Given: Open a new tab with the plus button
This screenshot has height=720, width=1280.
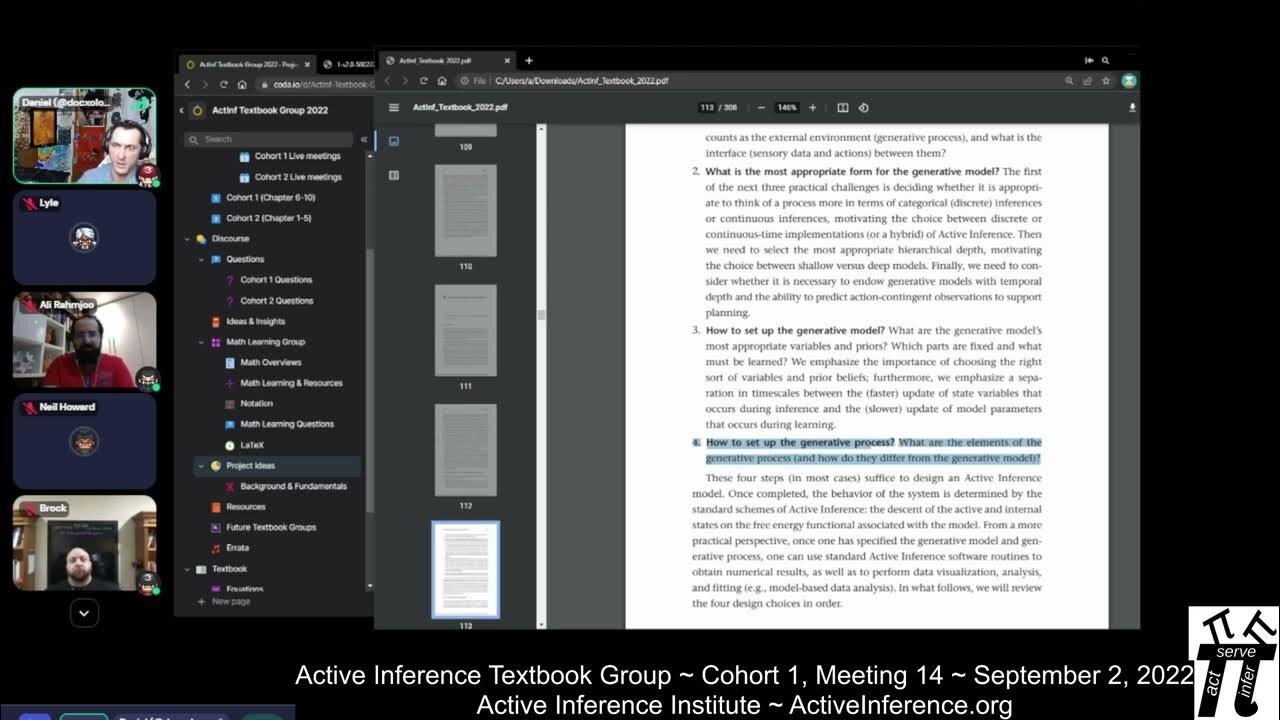Looking at the screenshot, I should [529, 60].
